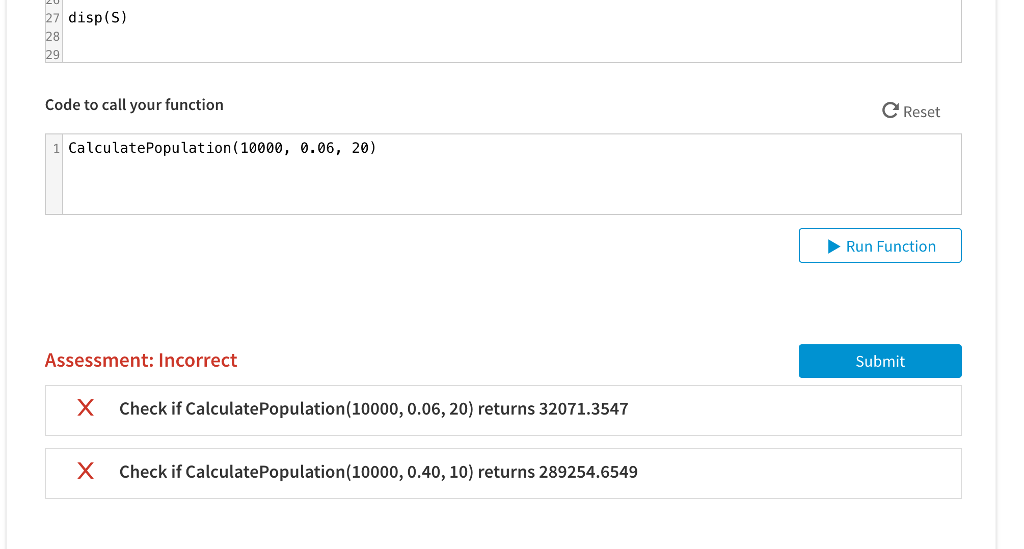Click the empty line 29 in function editor
Screen dimensions: 1024x549
pyautogui.click(x=511, y=54)
